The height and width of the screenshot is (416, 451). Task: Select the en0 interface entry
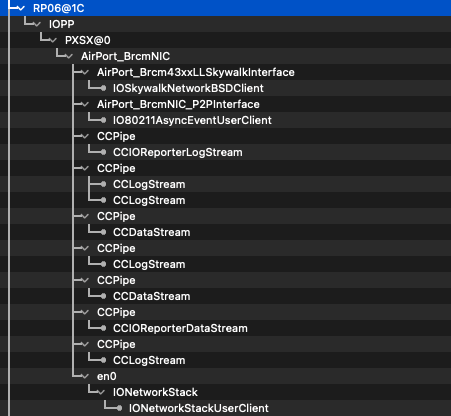[x=107, y=376]
